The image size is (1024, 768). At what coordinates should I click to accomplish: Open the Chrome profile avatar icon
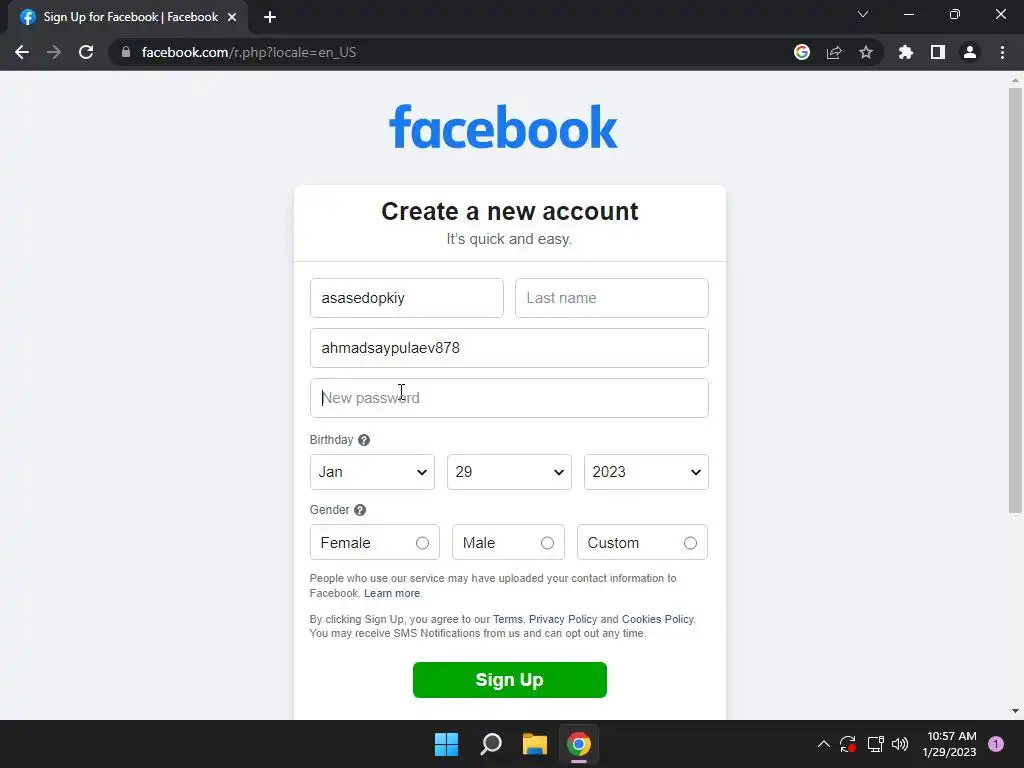coord(970,52)
